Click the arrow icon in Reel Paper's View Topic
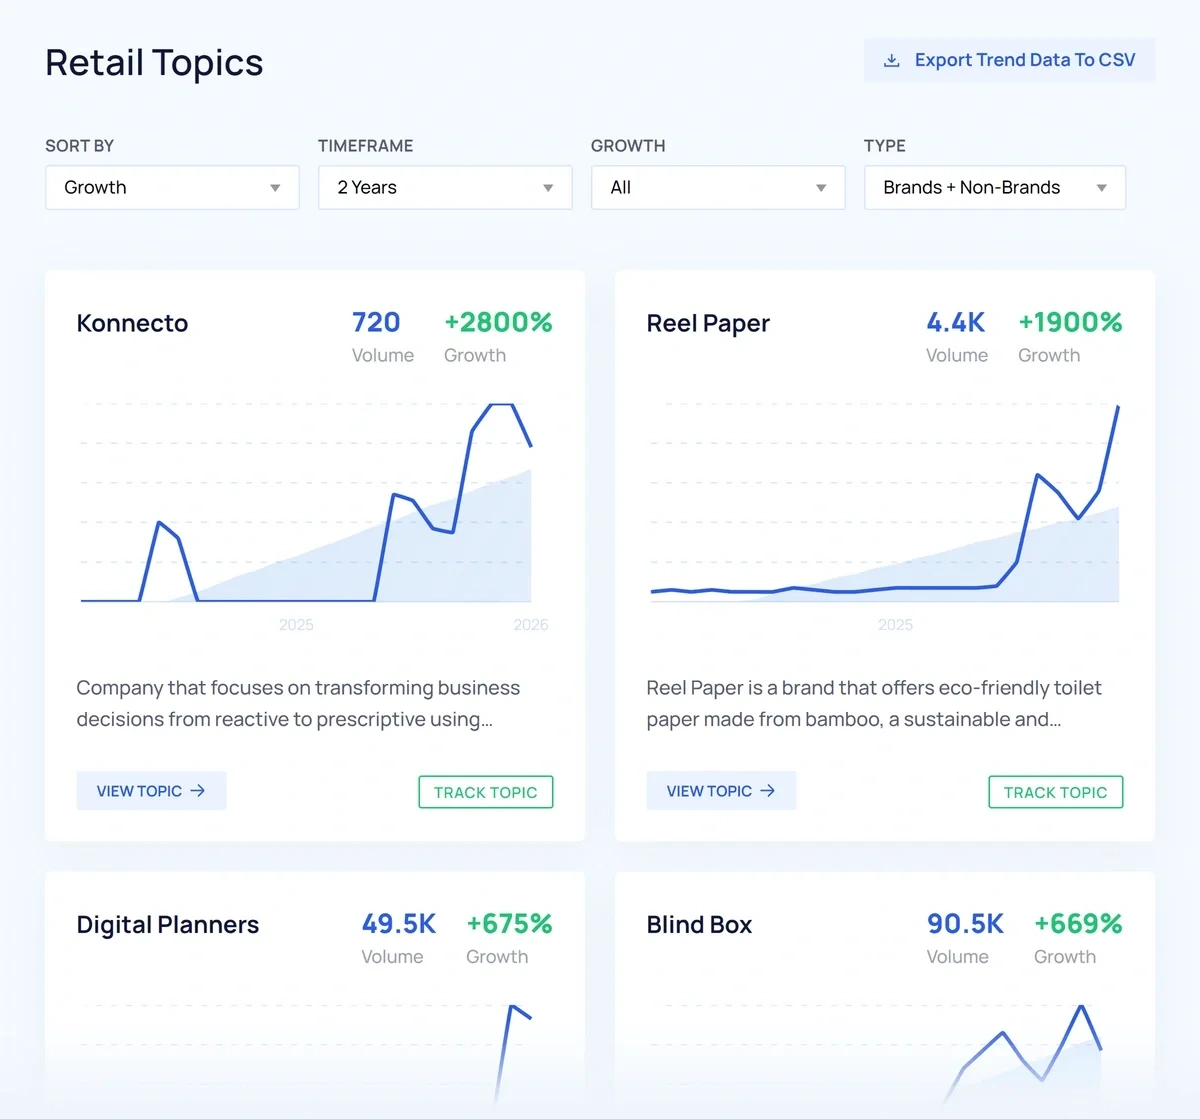This screenshot has width=1200, height=1119. point(768,791)
